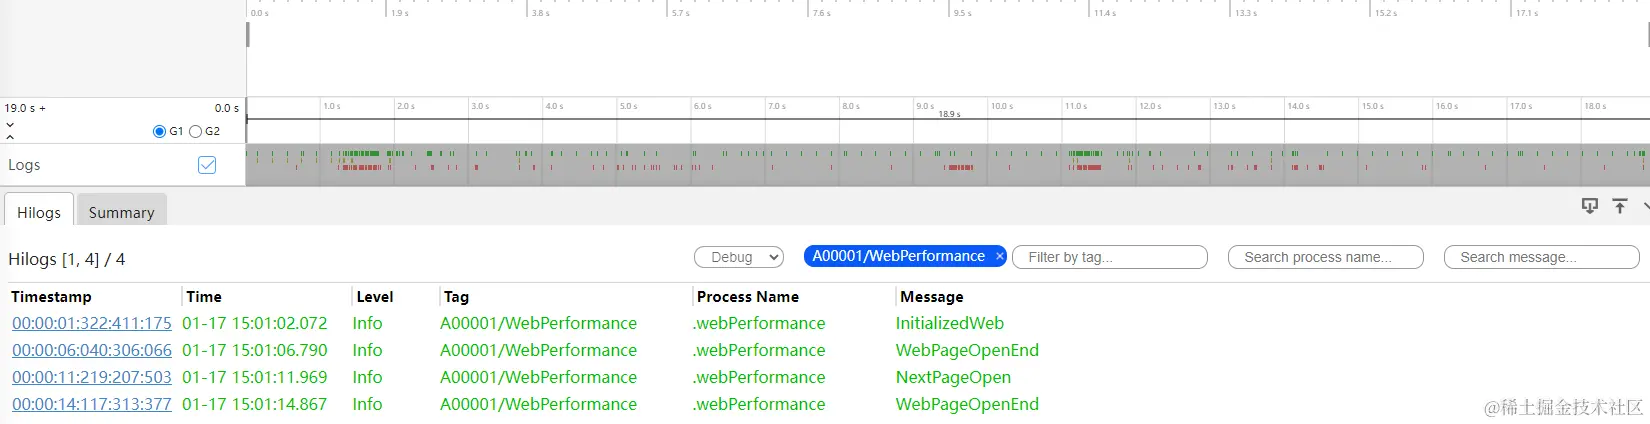Click the 10.0 s mark on timeline ruler
The image size is (1650, 424).
tap(1002, 106)
